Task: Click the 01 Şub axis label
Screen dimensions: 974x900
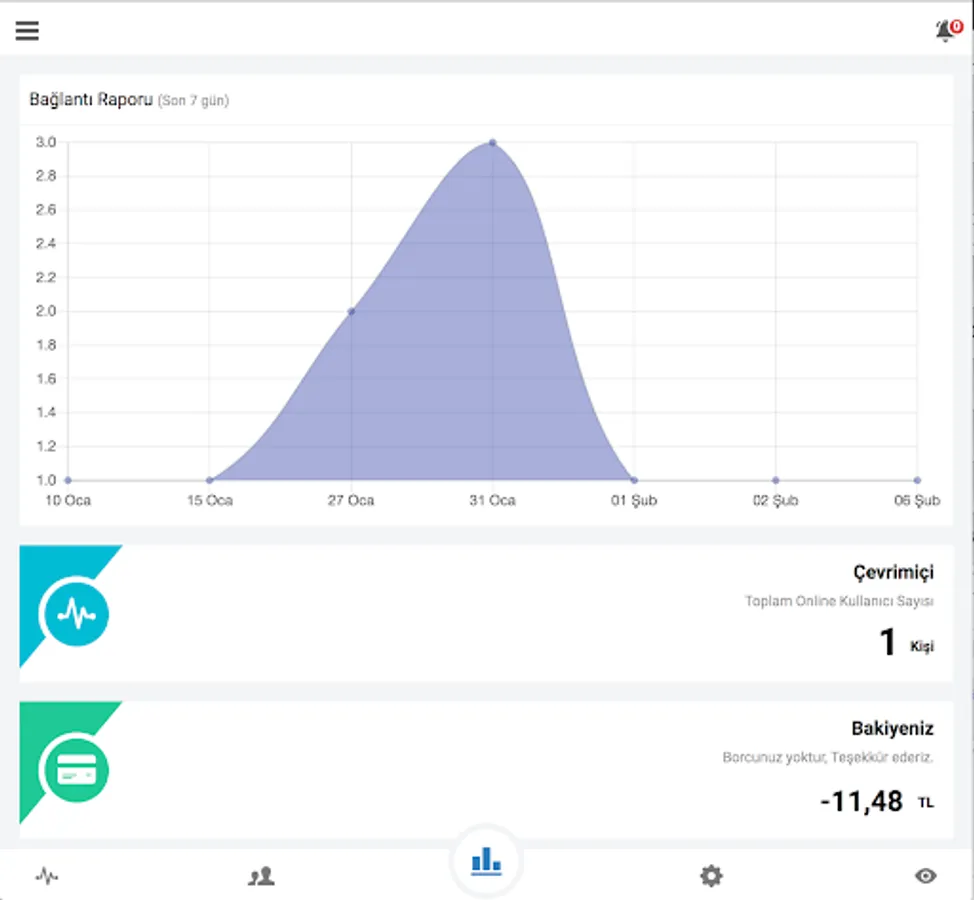Action: 634,501
